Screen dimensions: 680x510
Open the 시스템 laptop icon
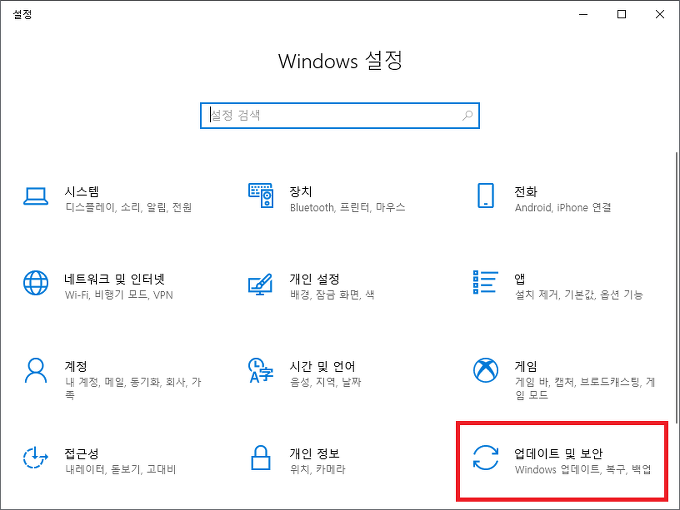tap(36, 196)
